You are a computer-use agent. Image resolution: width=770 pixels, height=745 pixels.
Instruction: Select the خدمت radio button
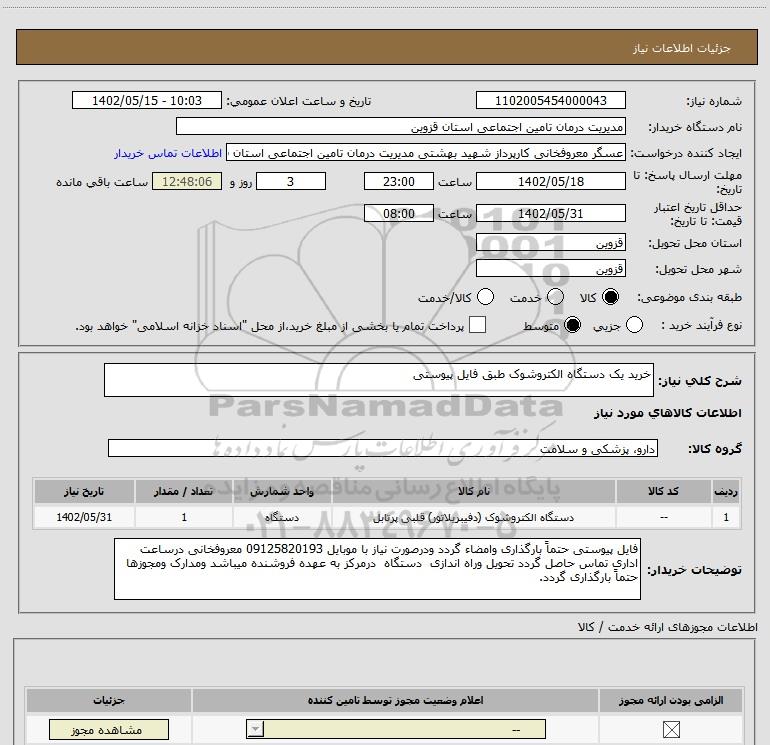pyautogui.click(x=555, y=297)
